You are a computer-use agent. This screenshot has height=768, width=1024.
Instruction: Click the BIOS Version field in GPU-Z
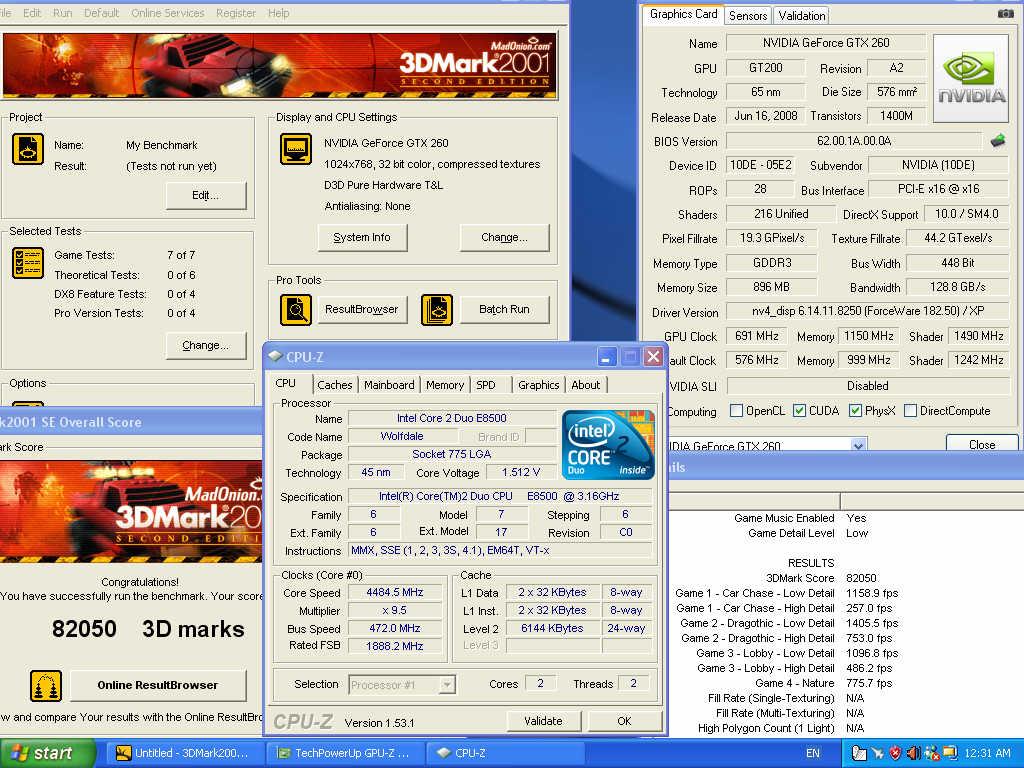[x=854, y=141]
